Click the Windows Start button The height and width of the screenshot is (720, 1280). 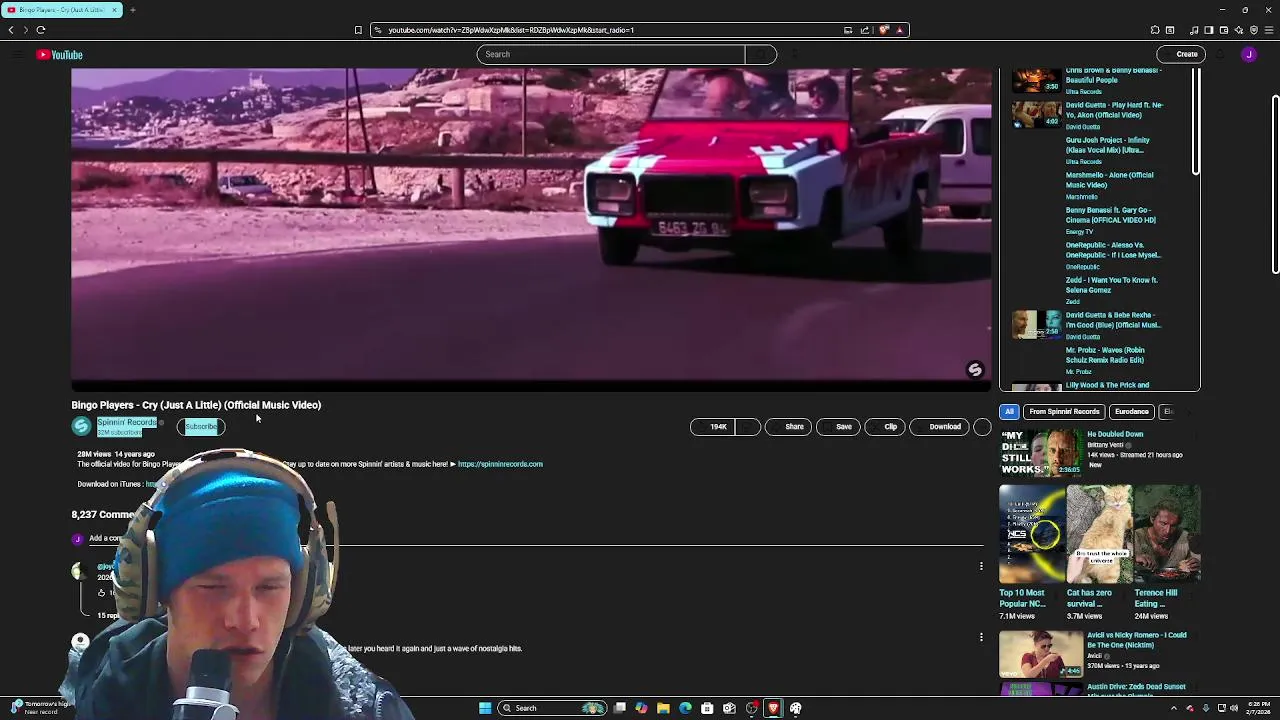(485, 708)
